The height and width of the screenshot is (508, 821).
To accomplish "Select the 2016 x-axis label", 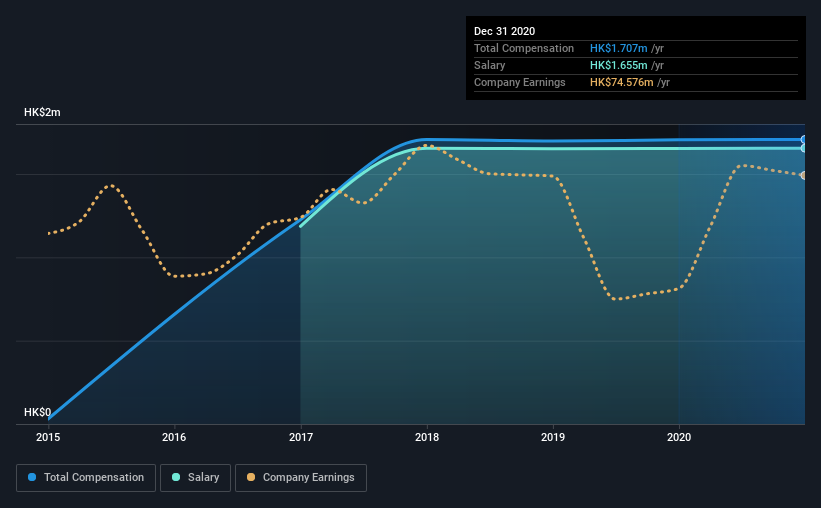I will (x=174, y=437).
